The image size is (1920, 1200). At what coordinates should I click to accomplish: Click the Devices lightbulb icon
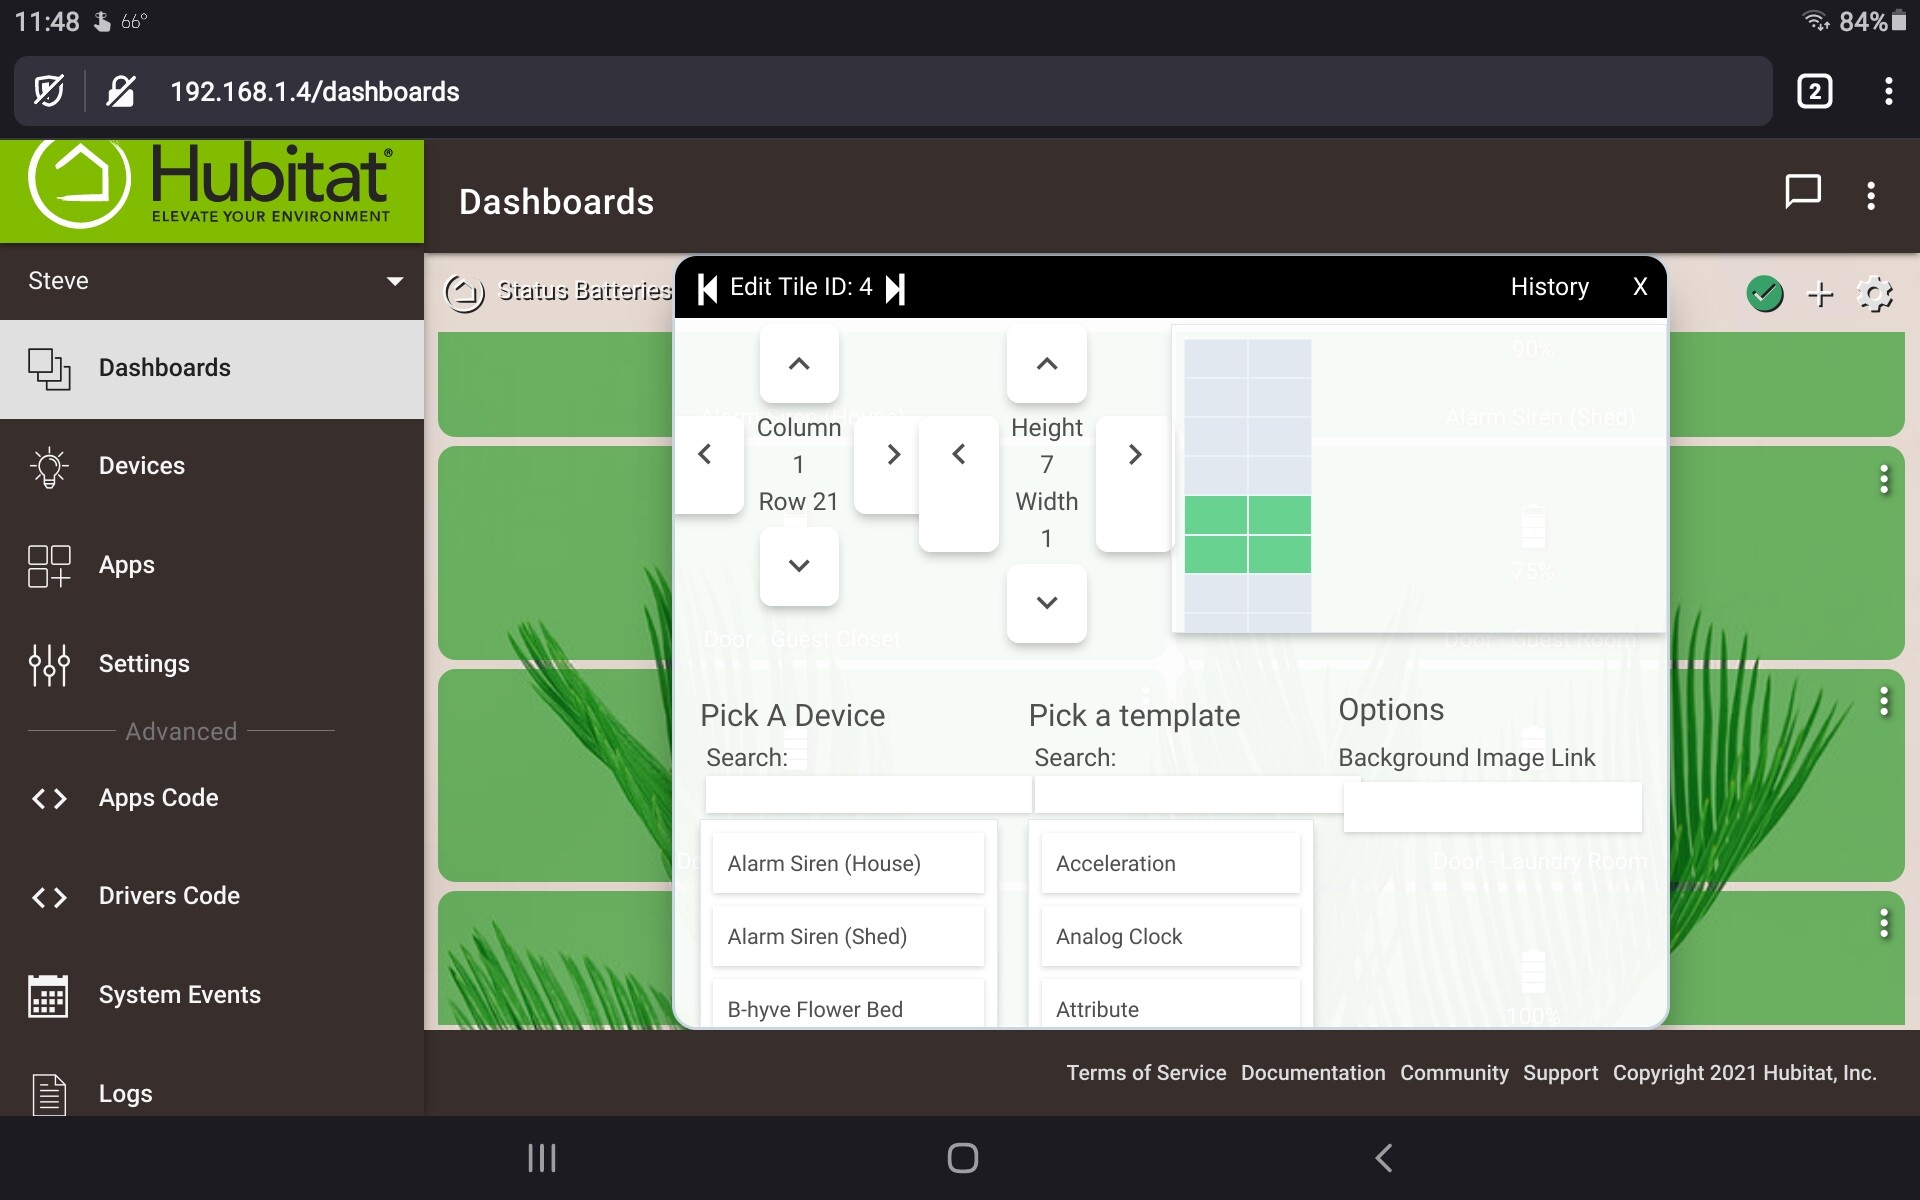click(49, 466)
